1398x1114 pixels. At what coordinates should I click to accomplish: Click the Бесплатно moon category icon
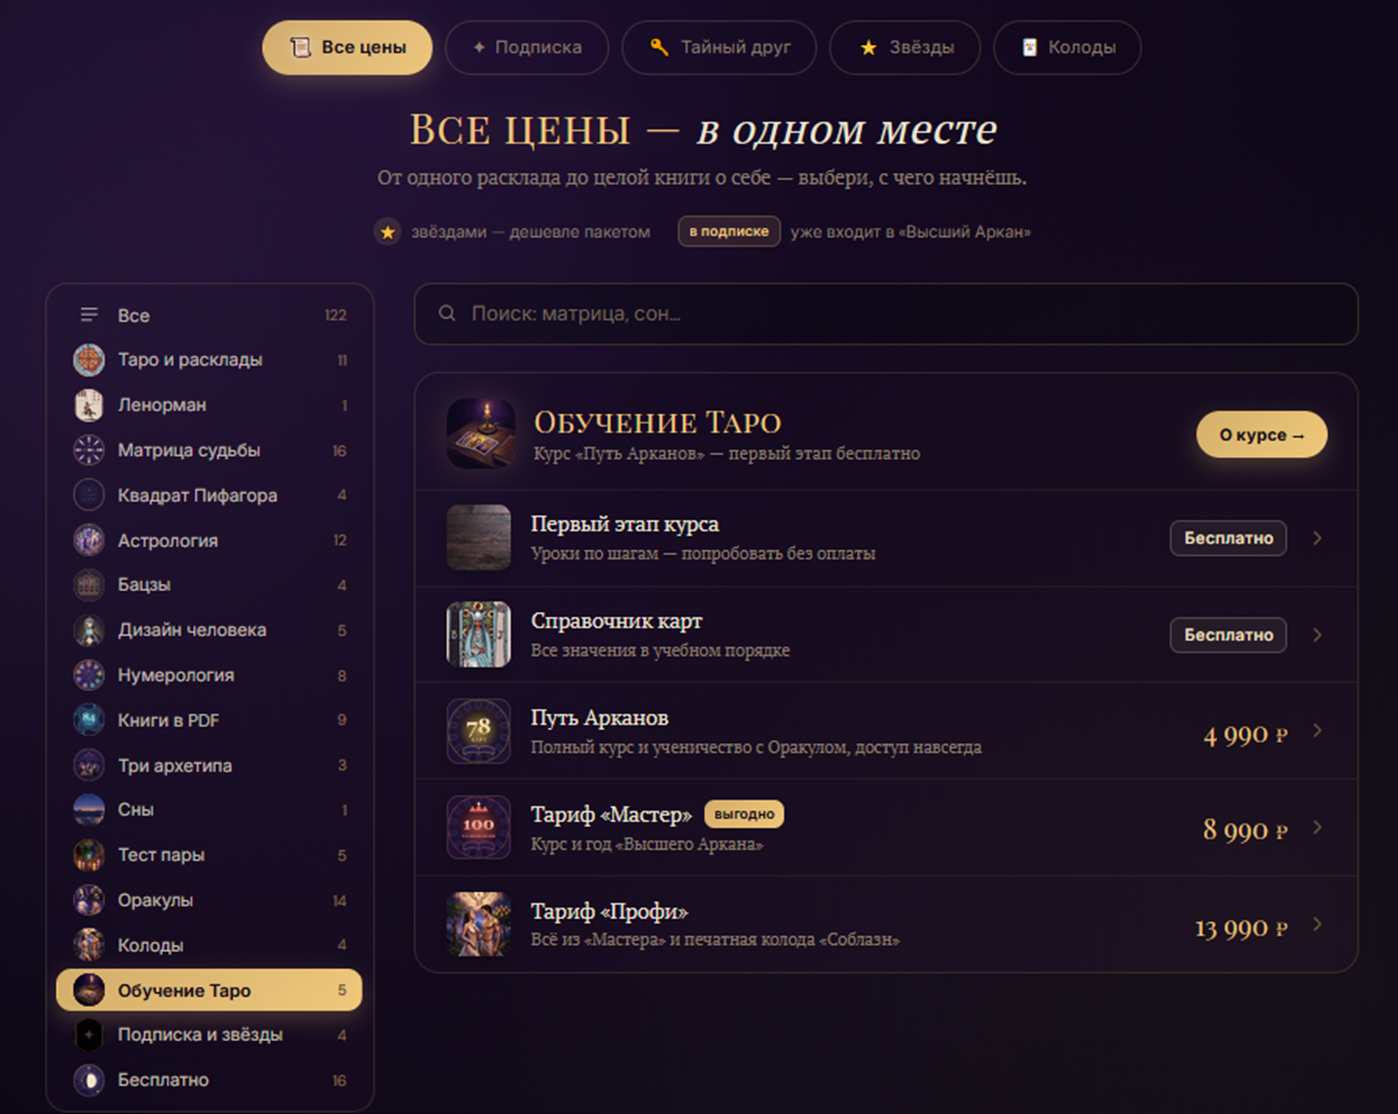pos(89,1080)
